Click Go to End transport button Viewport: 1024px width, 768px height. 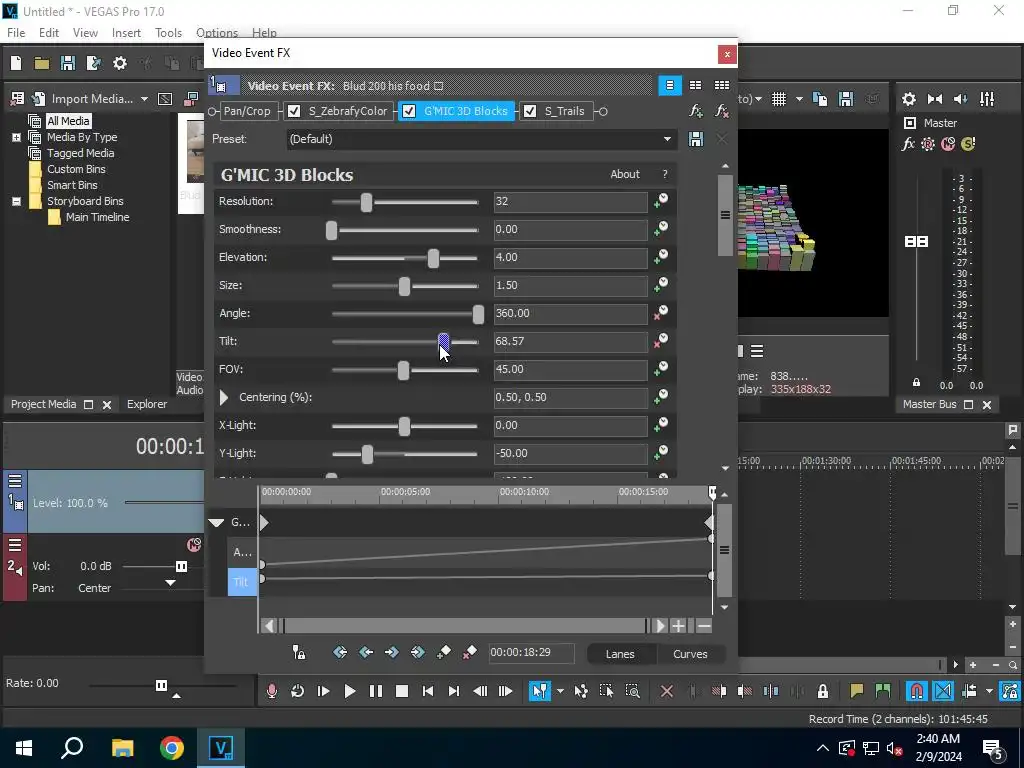(454, 691)
